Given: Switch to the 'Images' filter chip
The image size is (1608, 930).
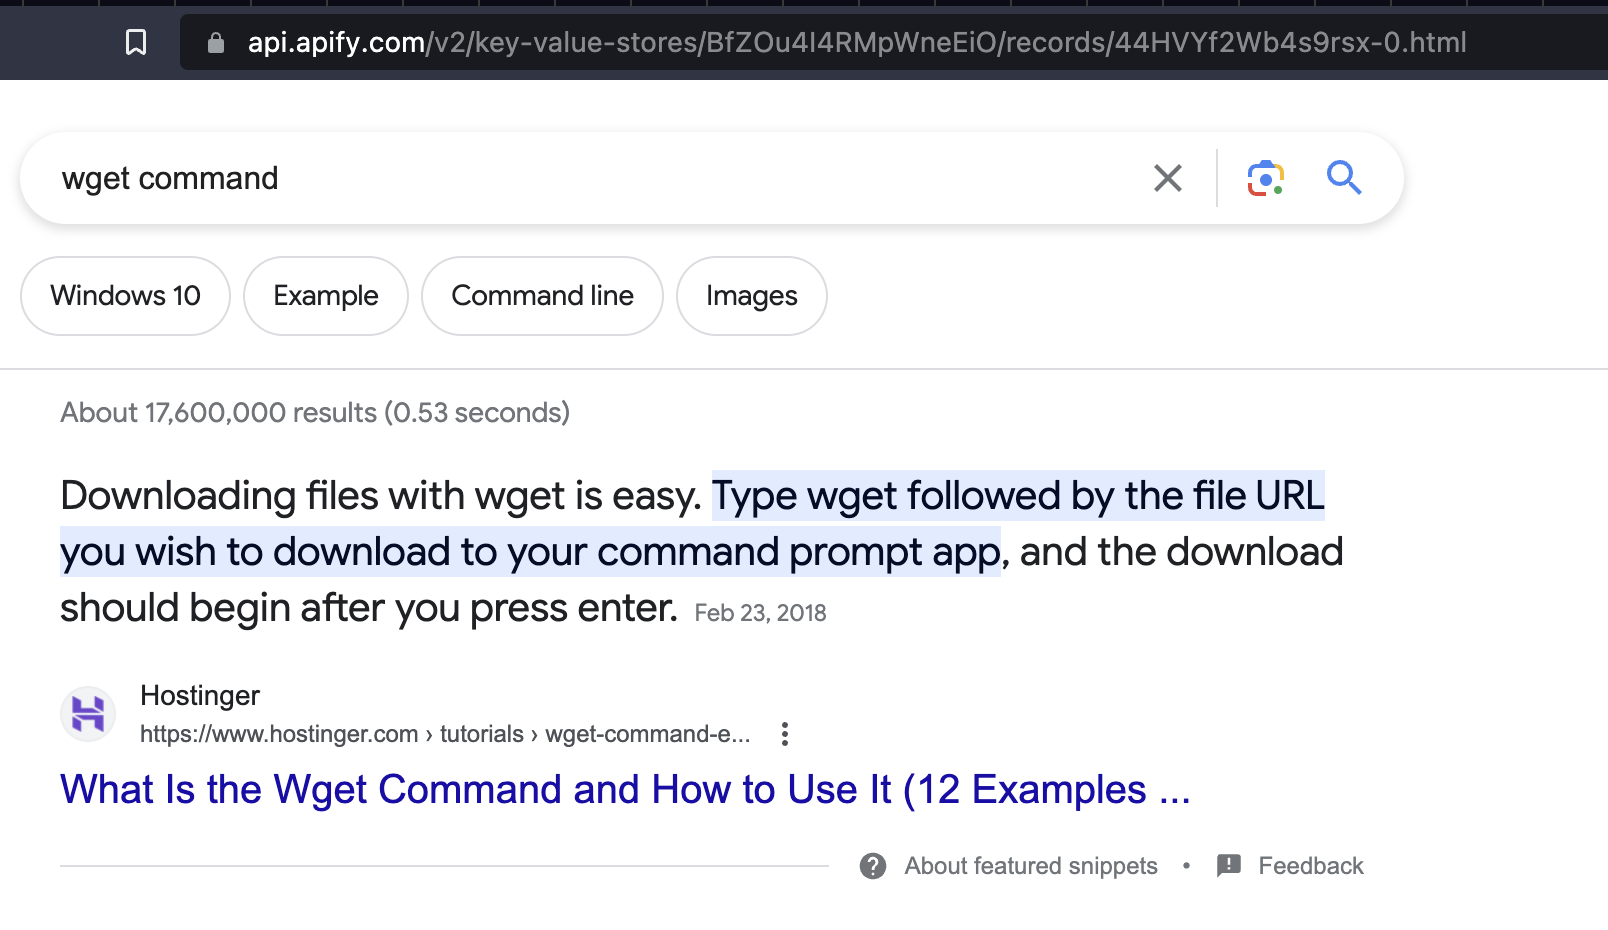Looking at the screenshot, I should click(x=751, y=296).
